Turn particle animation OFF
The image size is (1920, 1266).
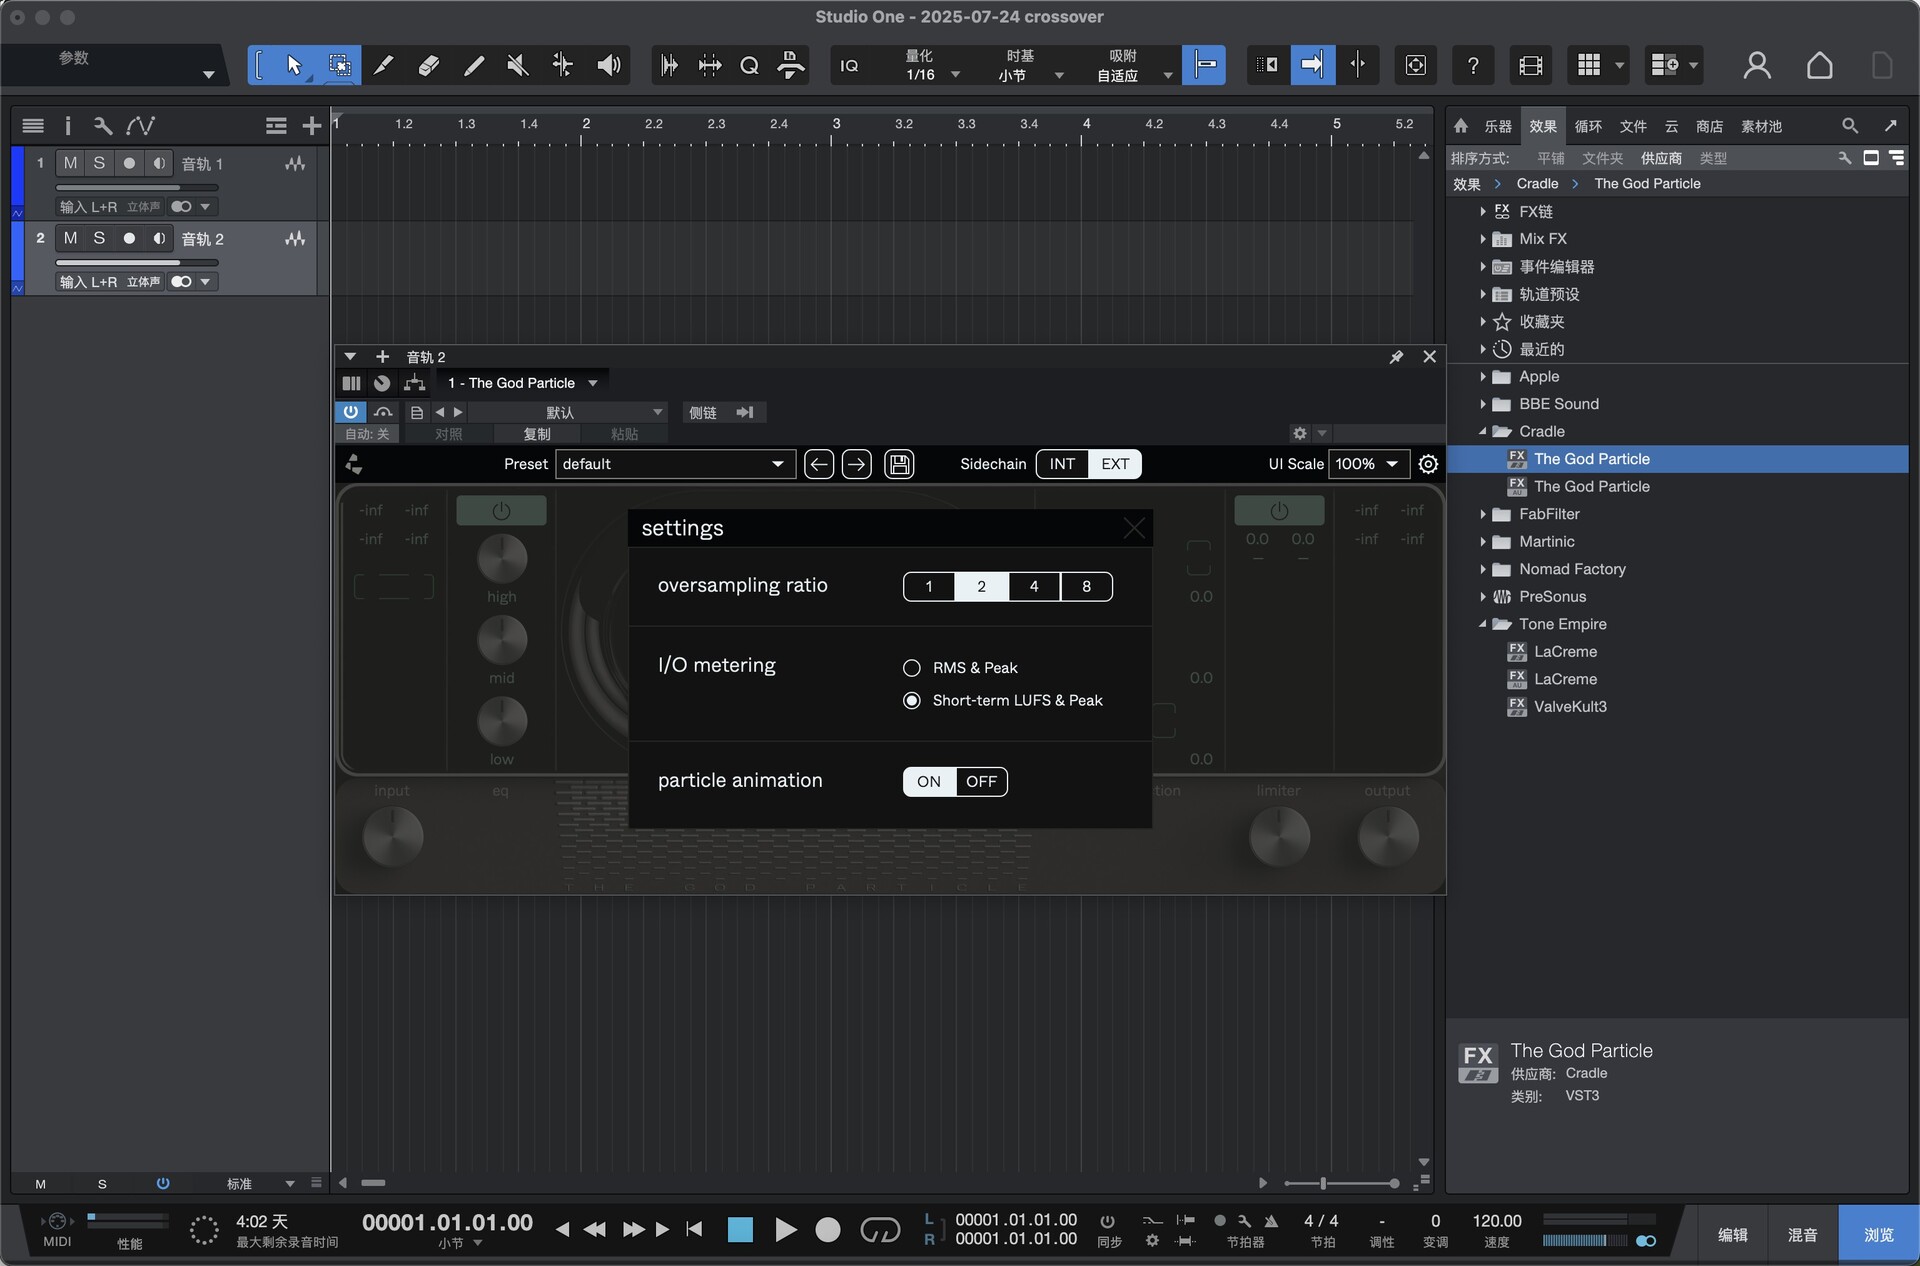click(981, 781)
